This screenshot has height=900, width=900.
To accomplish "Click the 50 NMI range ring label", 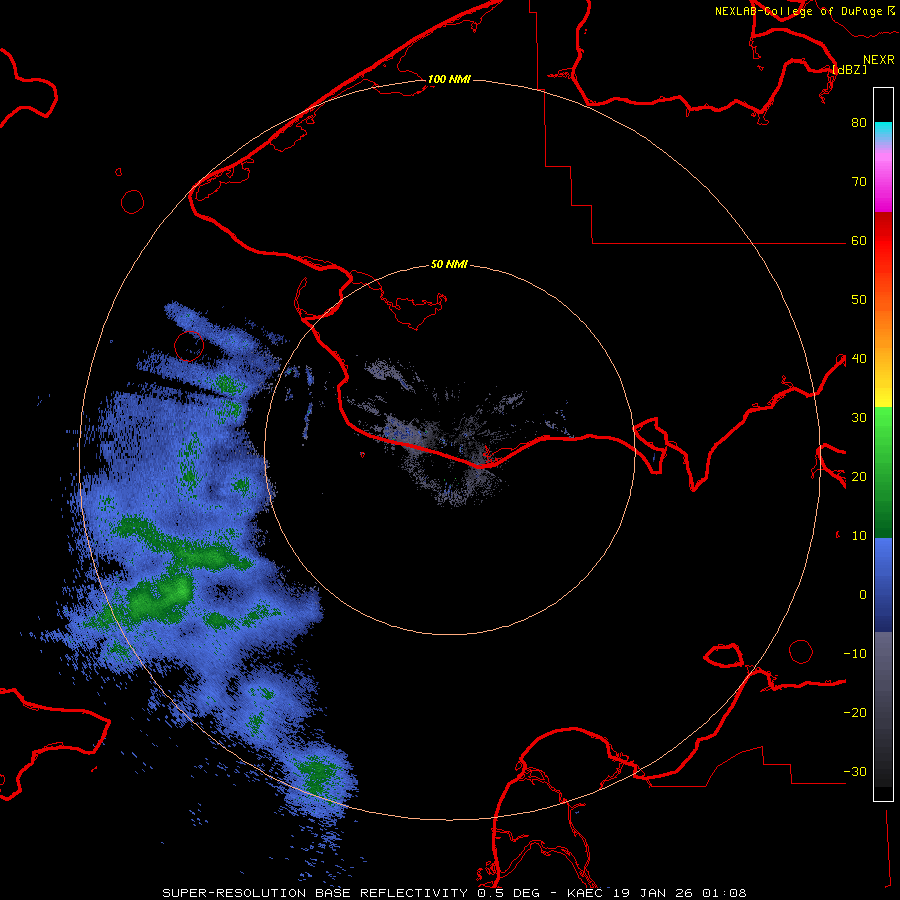I will (449, 264).
